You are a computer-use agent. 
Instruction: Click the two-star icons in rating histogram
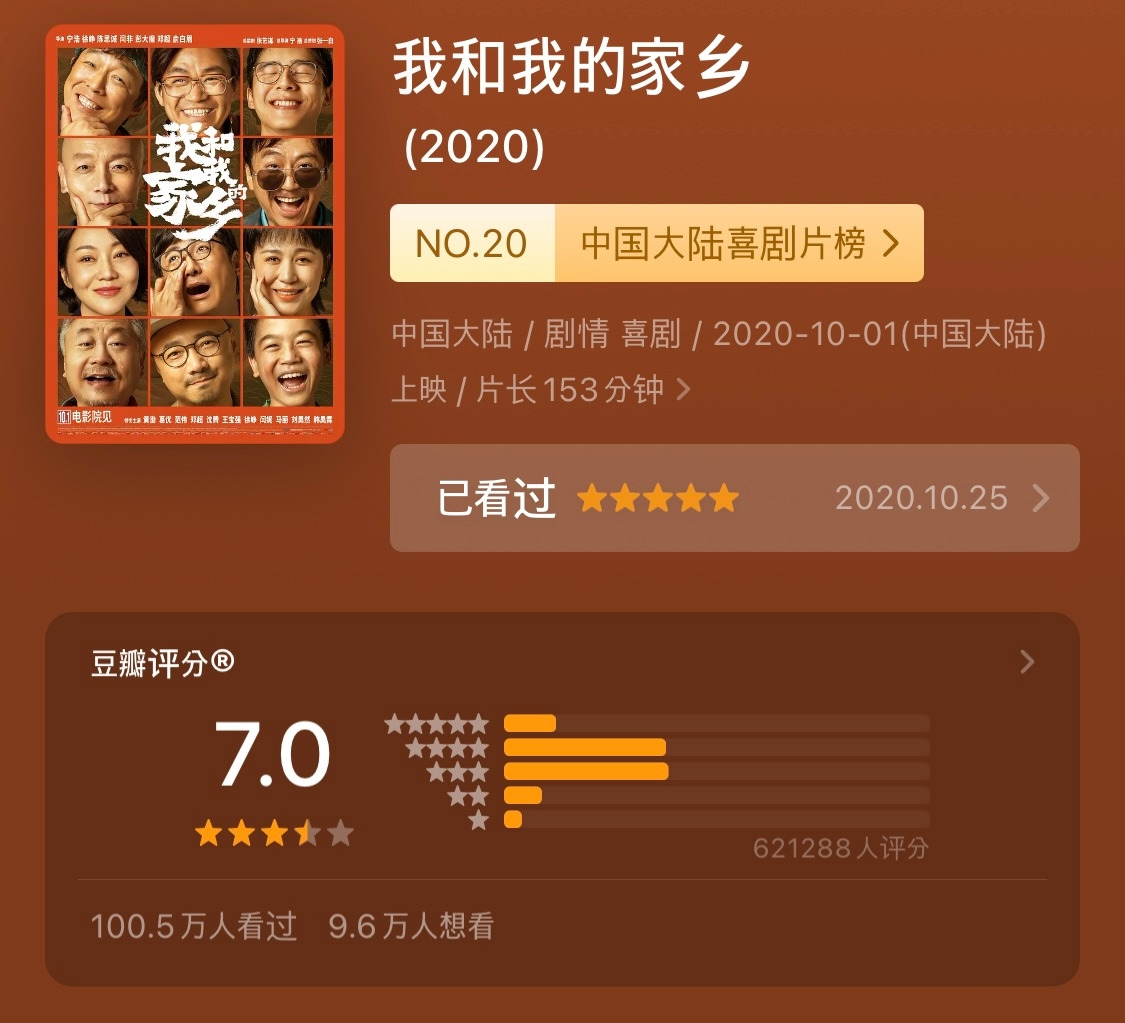point(468,796)
